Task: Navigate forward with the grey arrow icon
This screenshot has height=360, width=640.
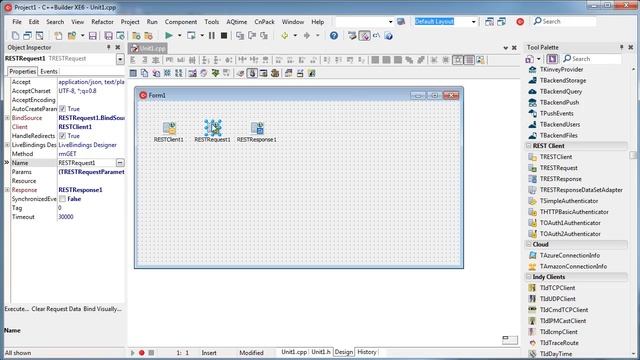Action: point(307,36)
